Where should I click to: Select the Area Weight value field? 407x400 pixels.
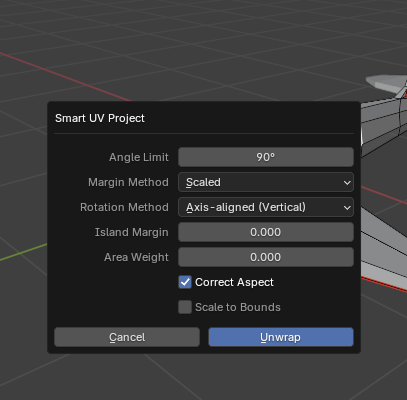tap(266, 257)
